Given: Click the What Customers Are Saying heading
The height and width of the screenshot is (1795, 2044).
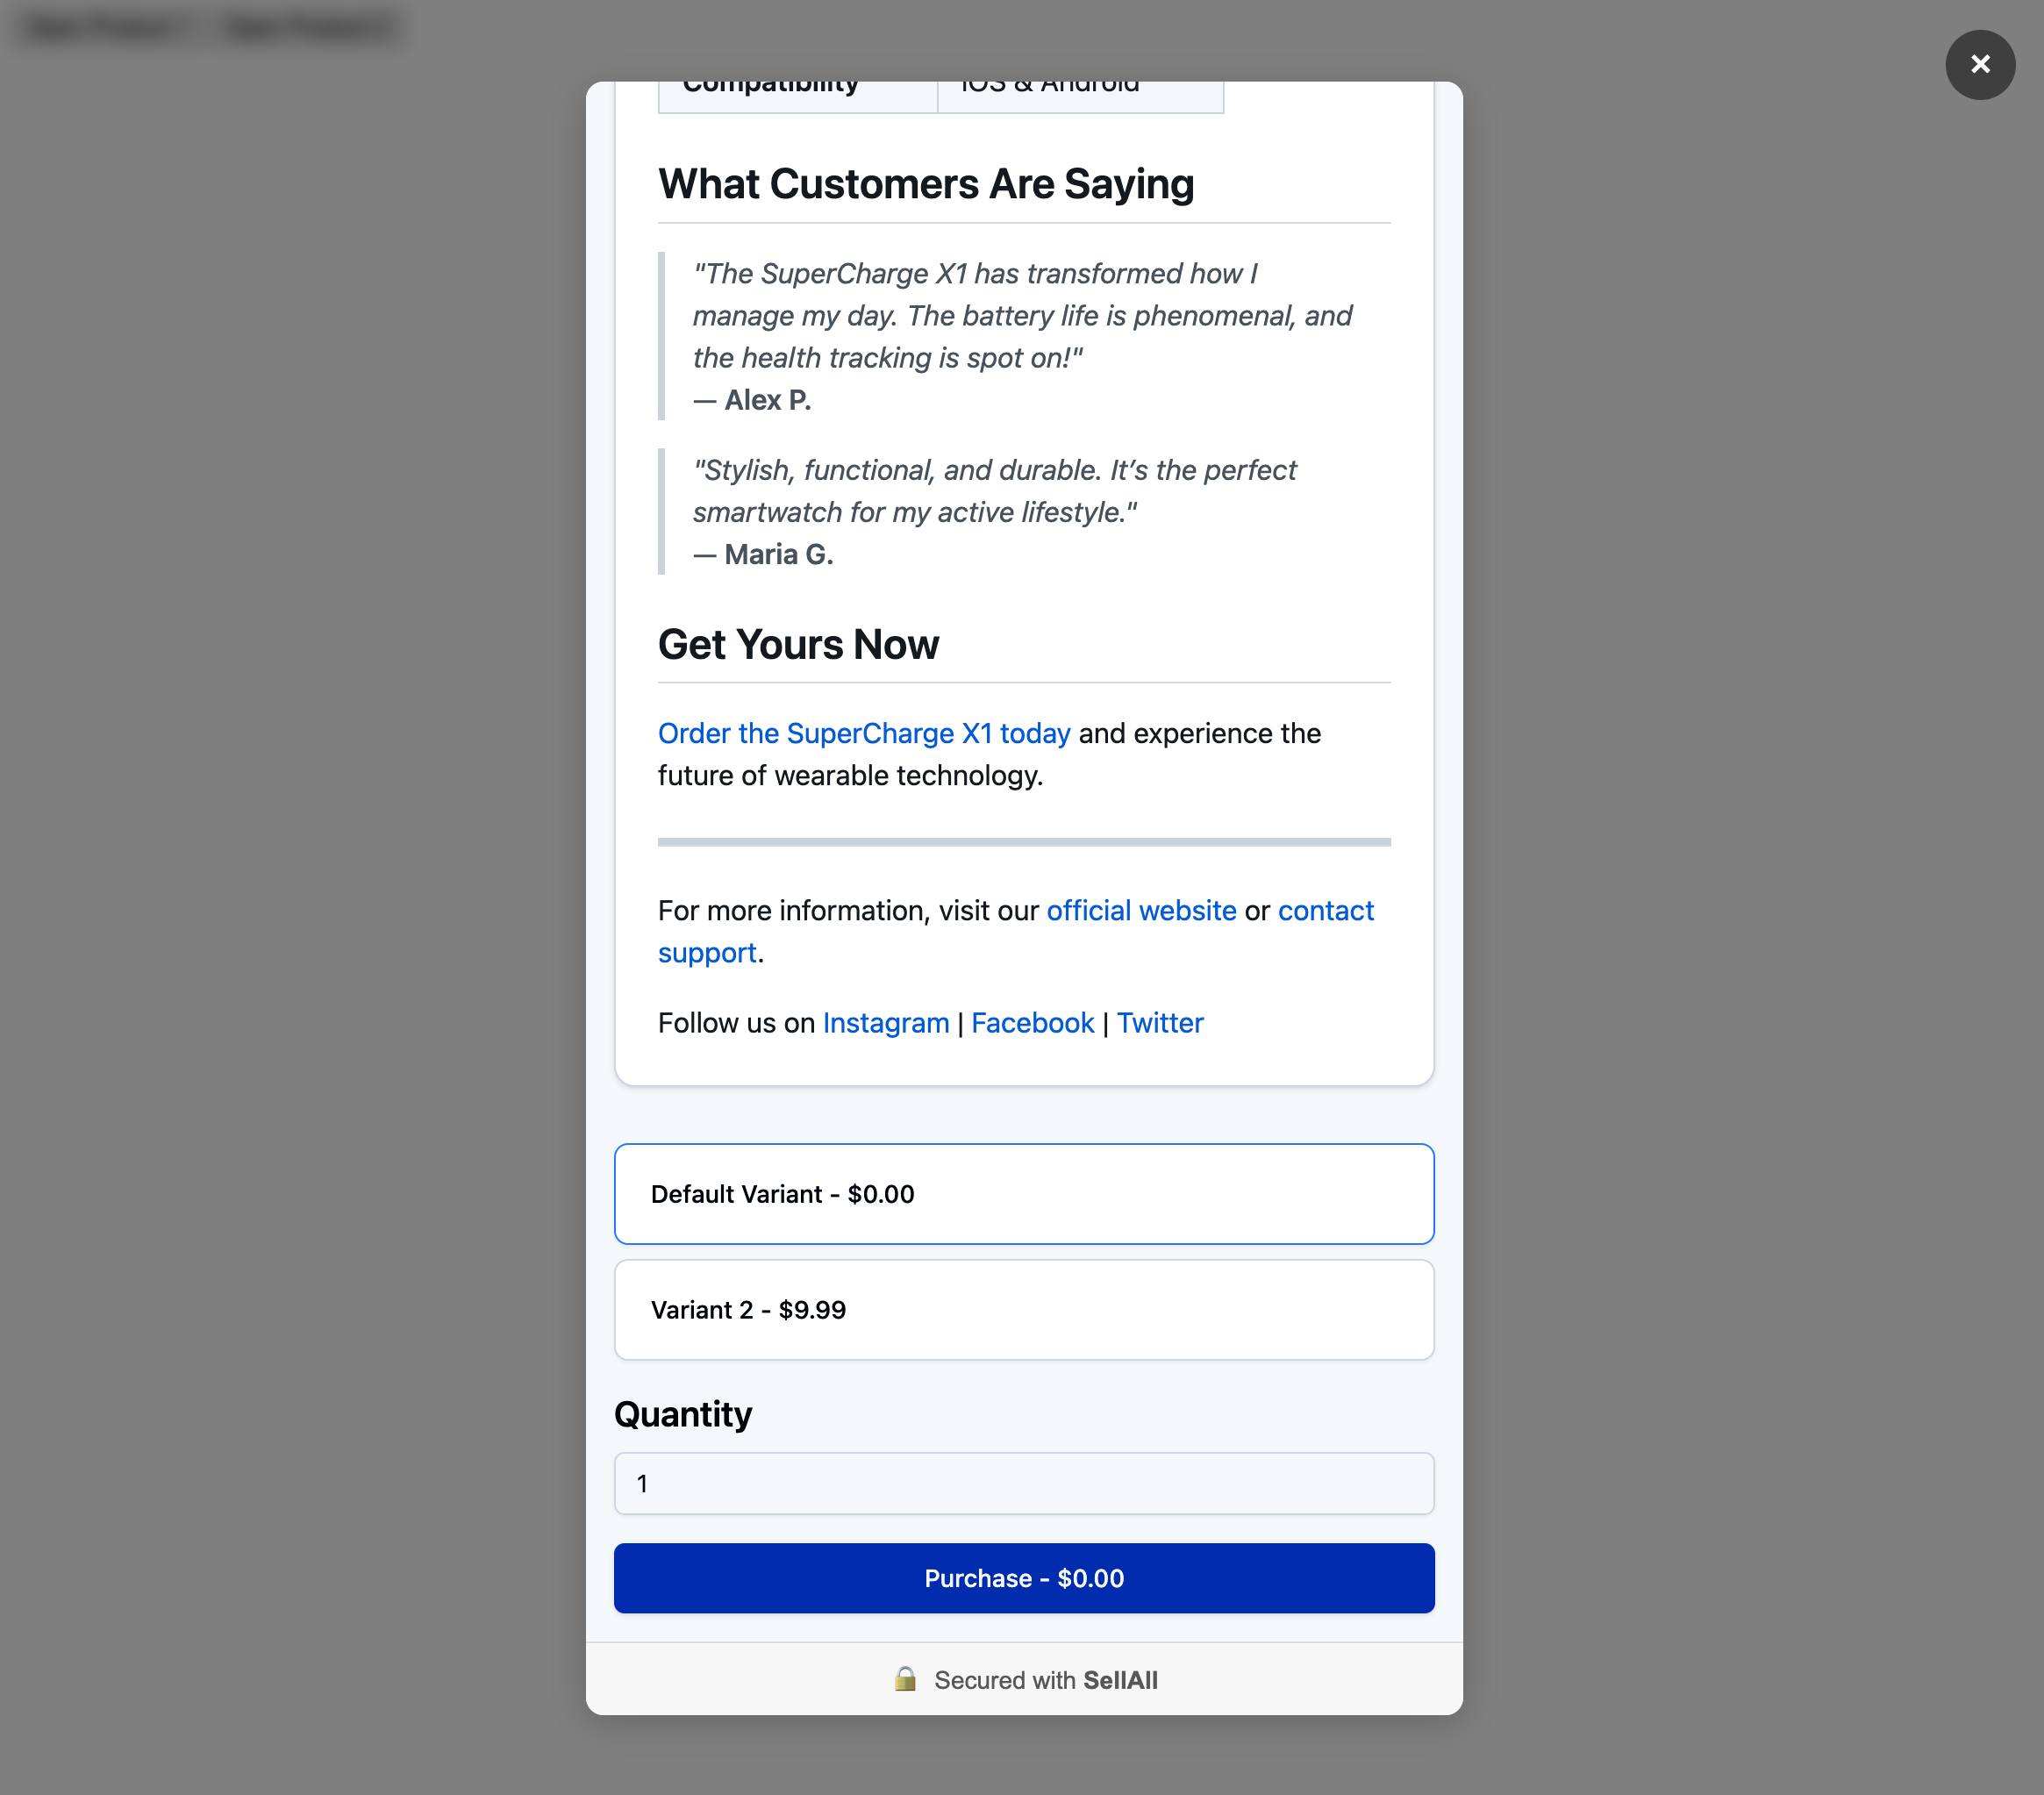Looking at the screenshot, I should 926,185.
